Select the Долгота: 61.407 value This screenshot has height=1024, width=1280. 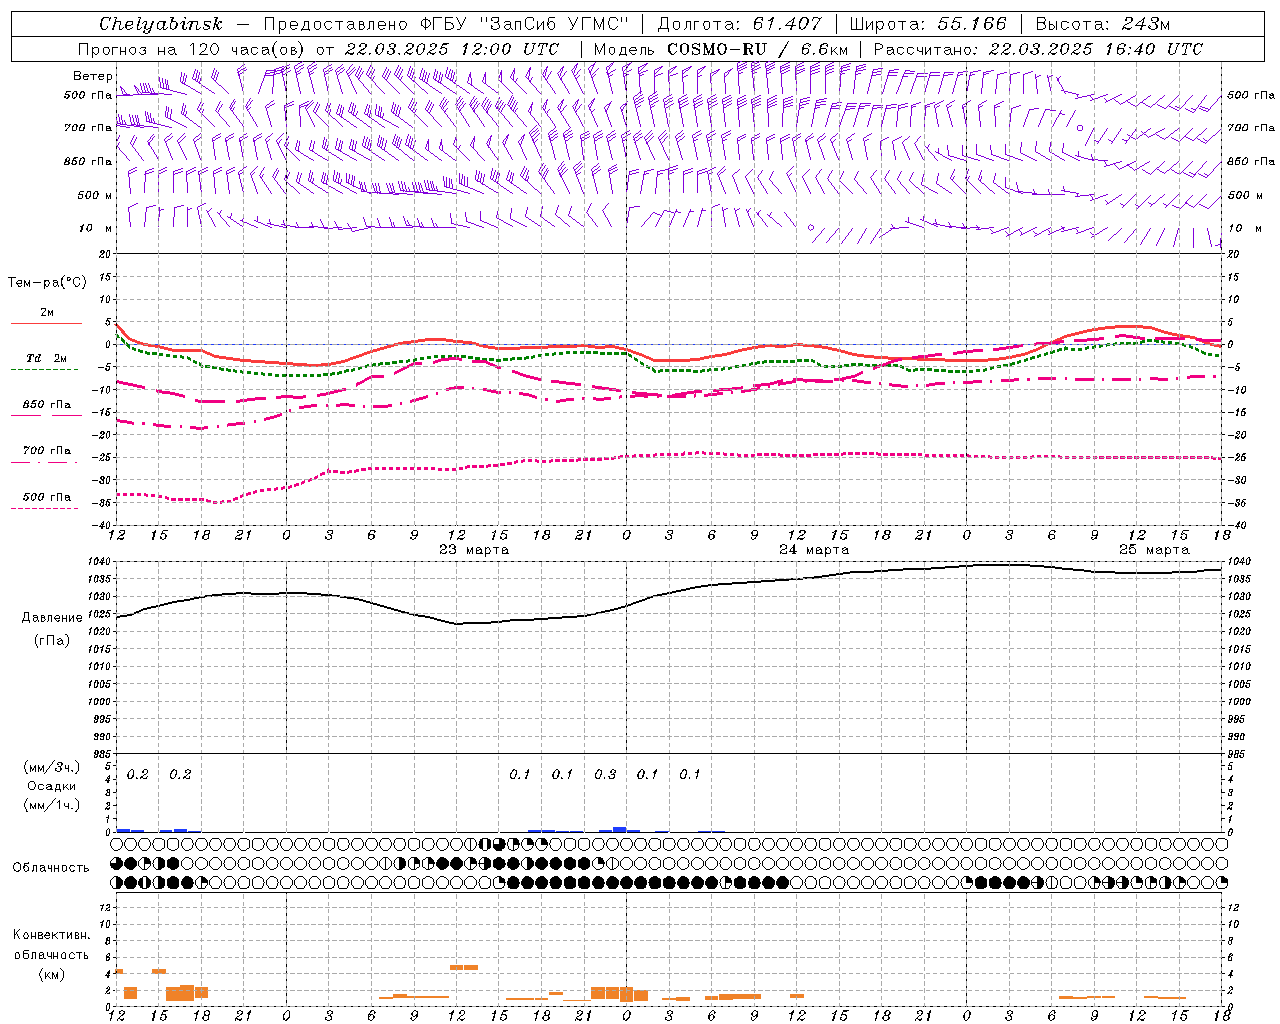point(739,24)
